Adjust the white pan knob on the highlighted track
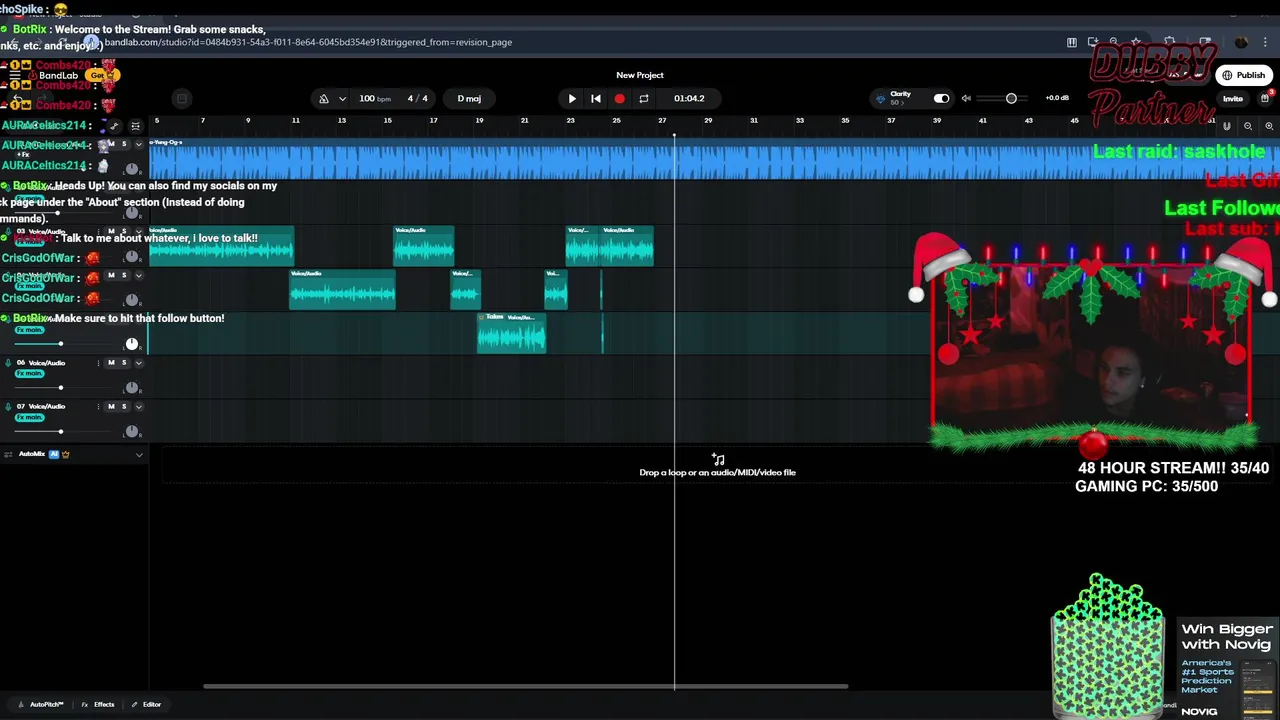 131,344
